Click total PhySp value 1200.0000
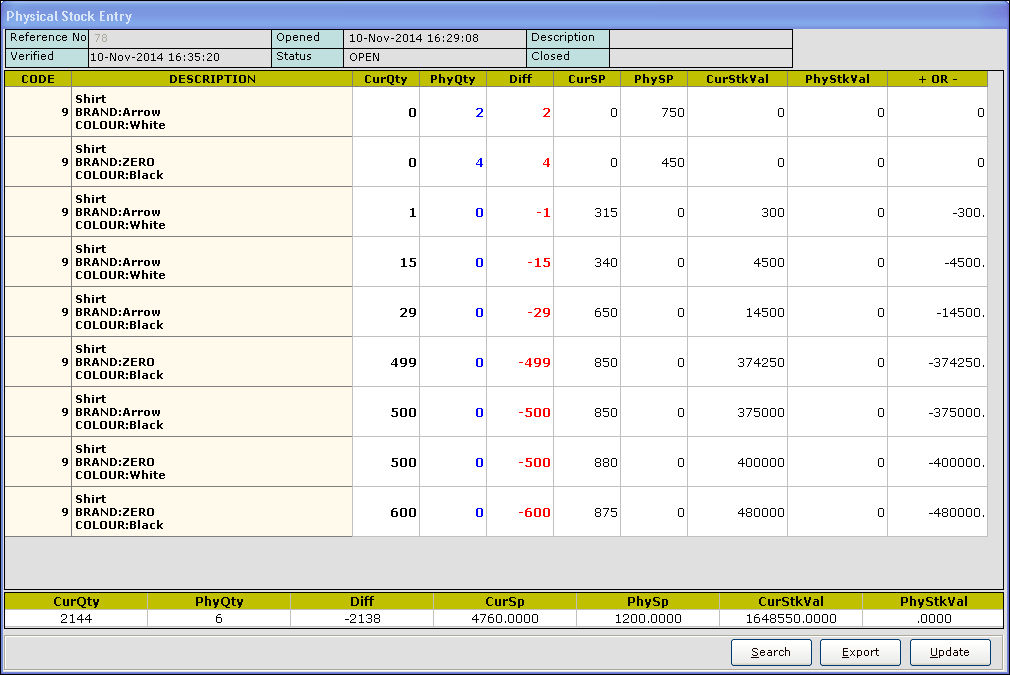This screenshot has height=675, width=1010. pyautogui.click(x=648, y=619)
